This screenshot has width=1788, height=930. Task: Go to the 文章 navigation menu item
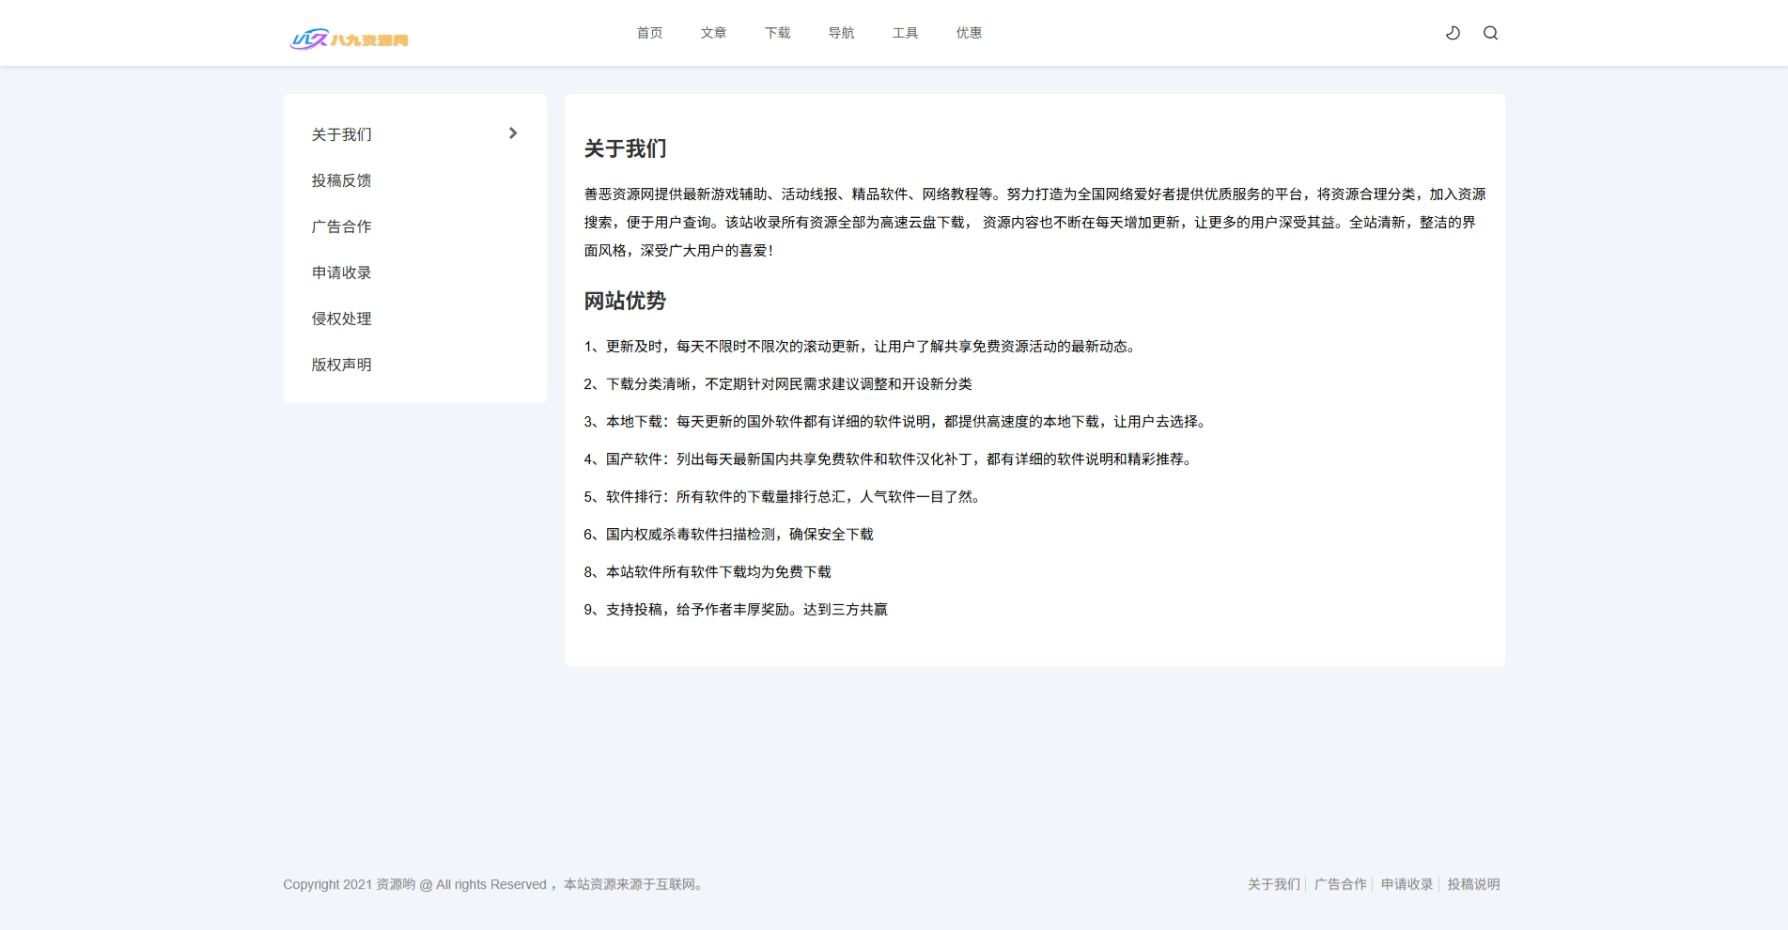713,33
